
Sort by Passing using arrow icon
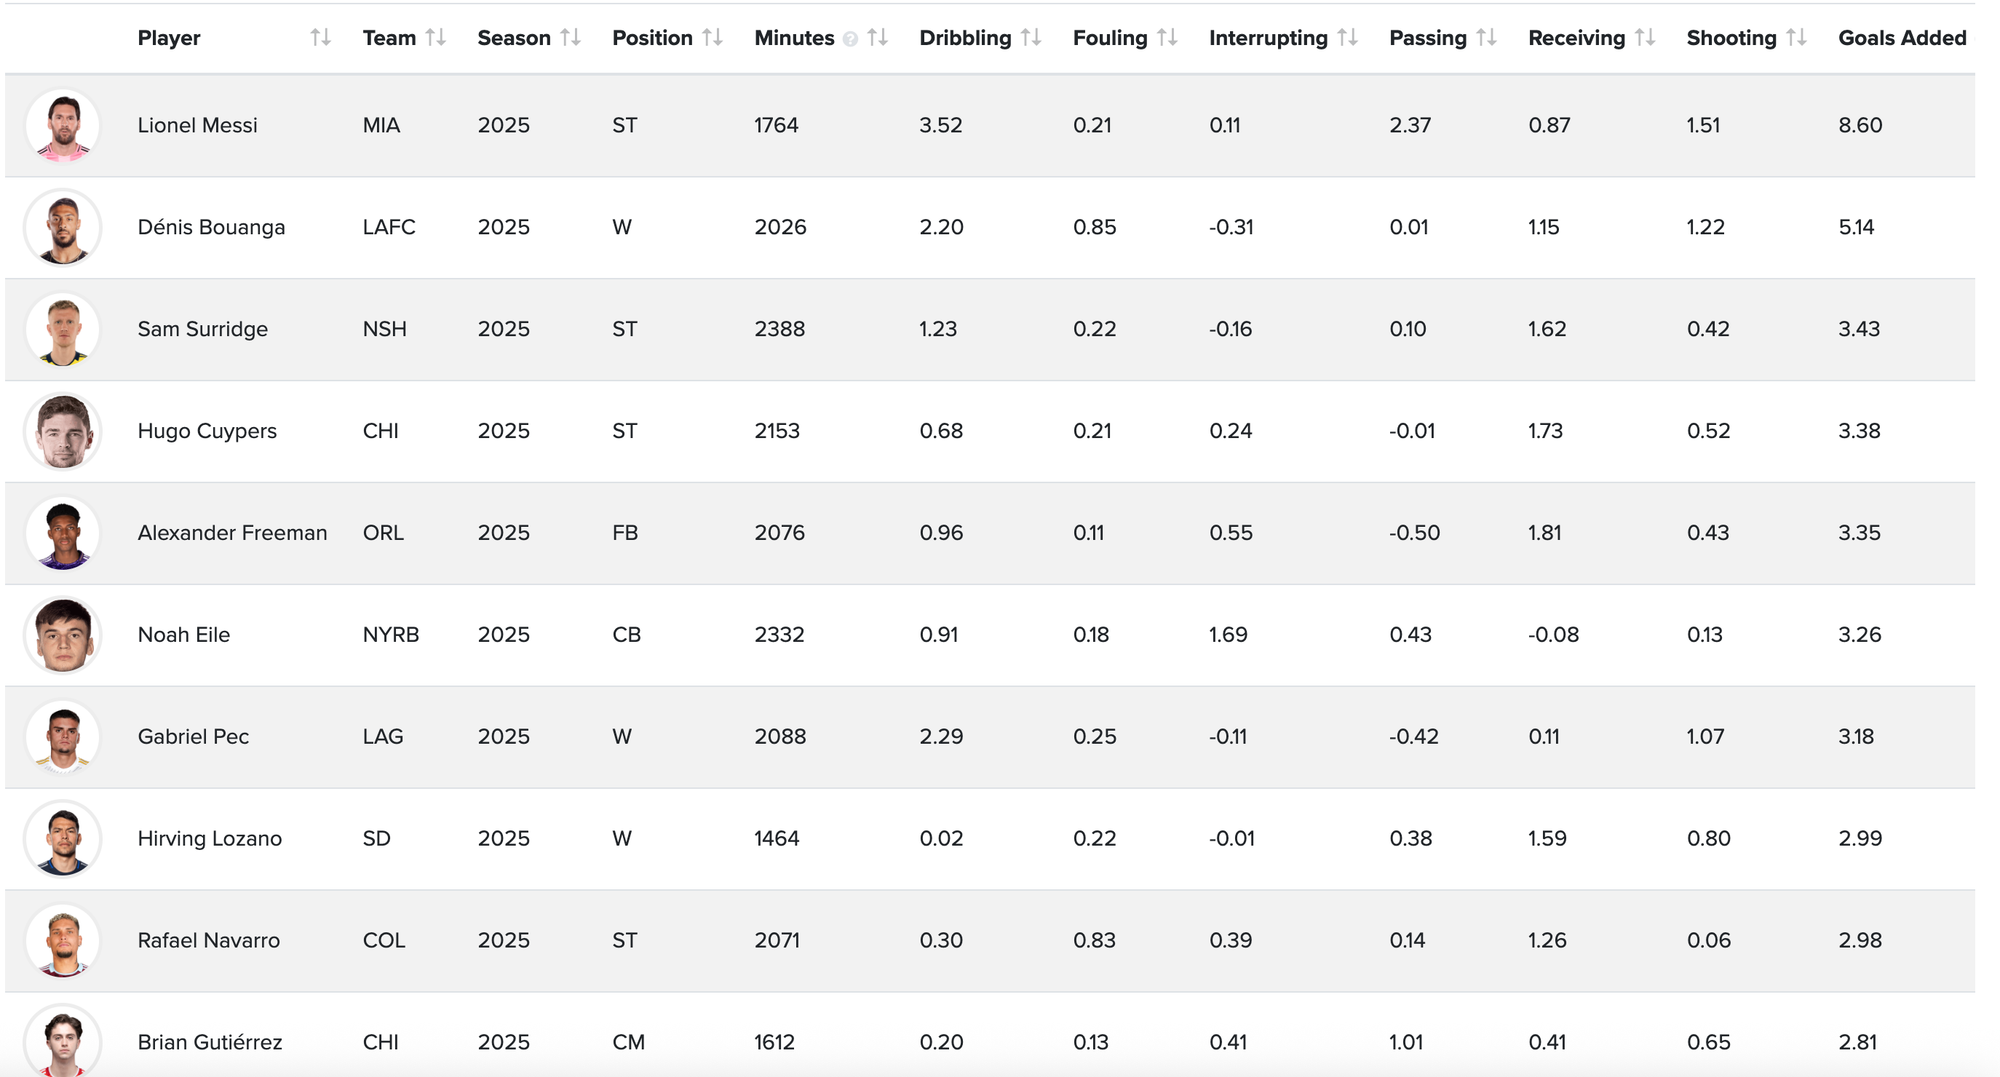[1486, 38]
